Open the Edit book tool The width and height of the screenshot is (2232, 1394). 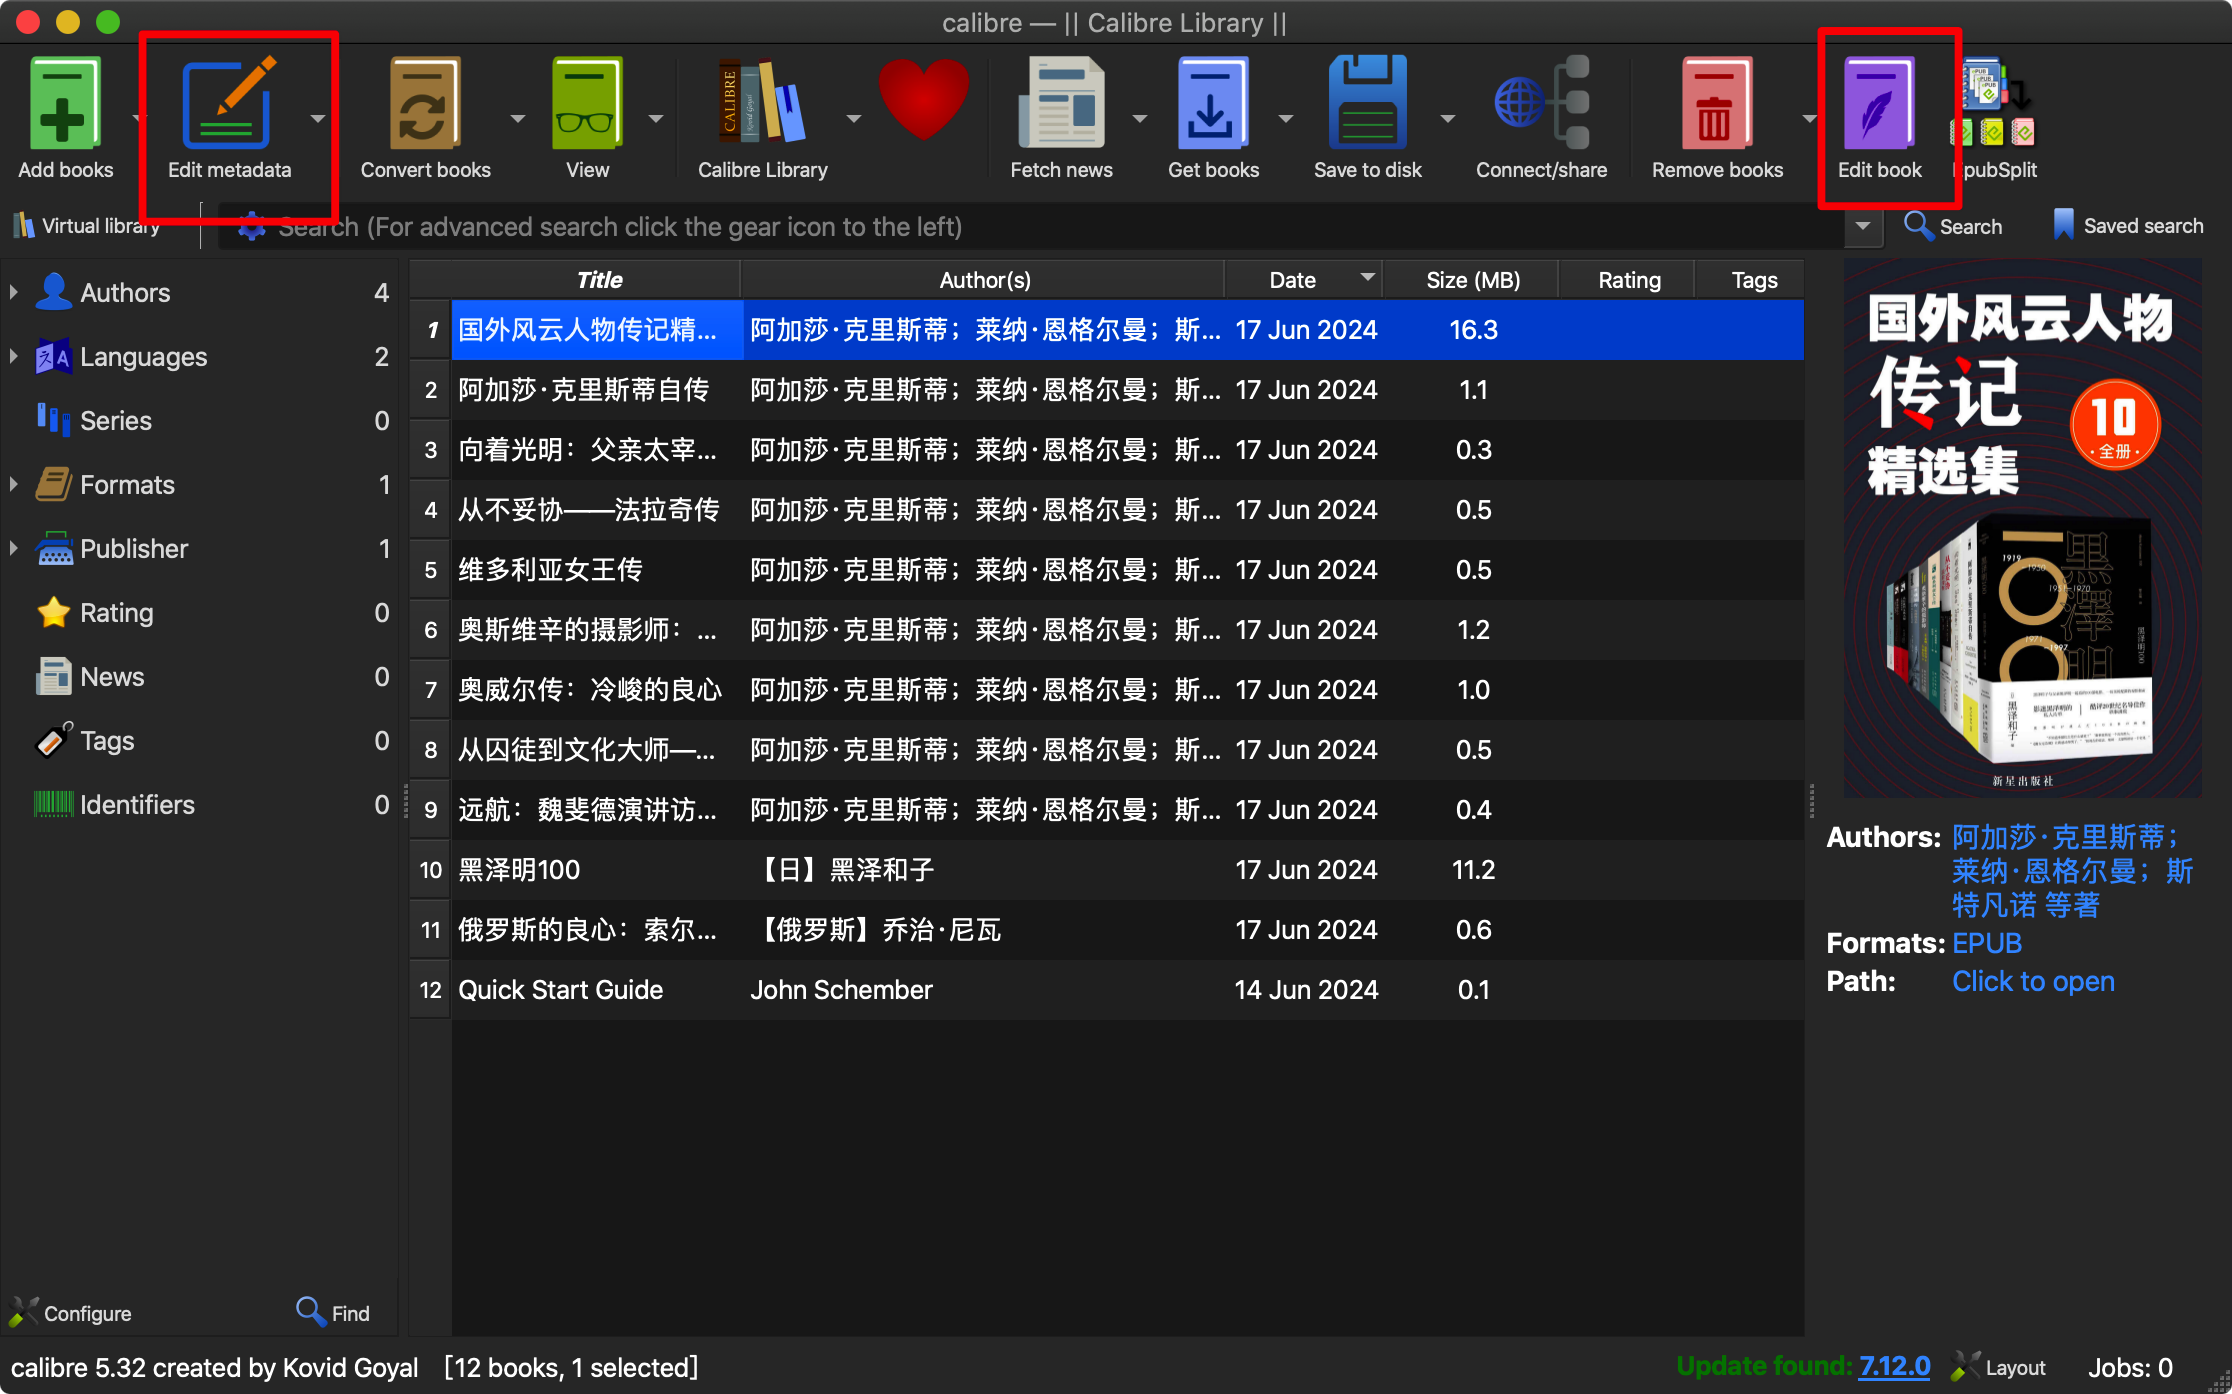point(1879,105)
